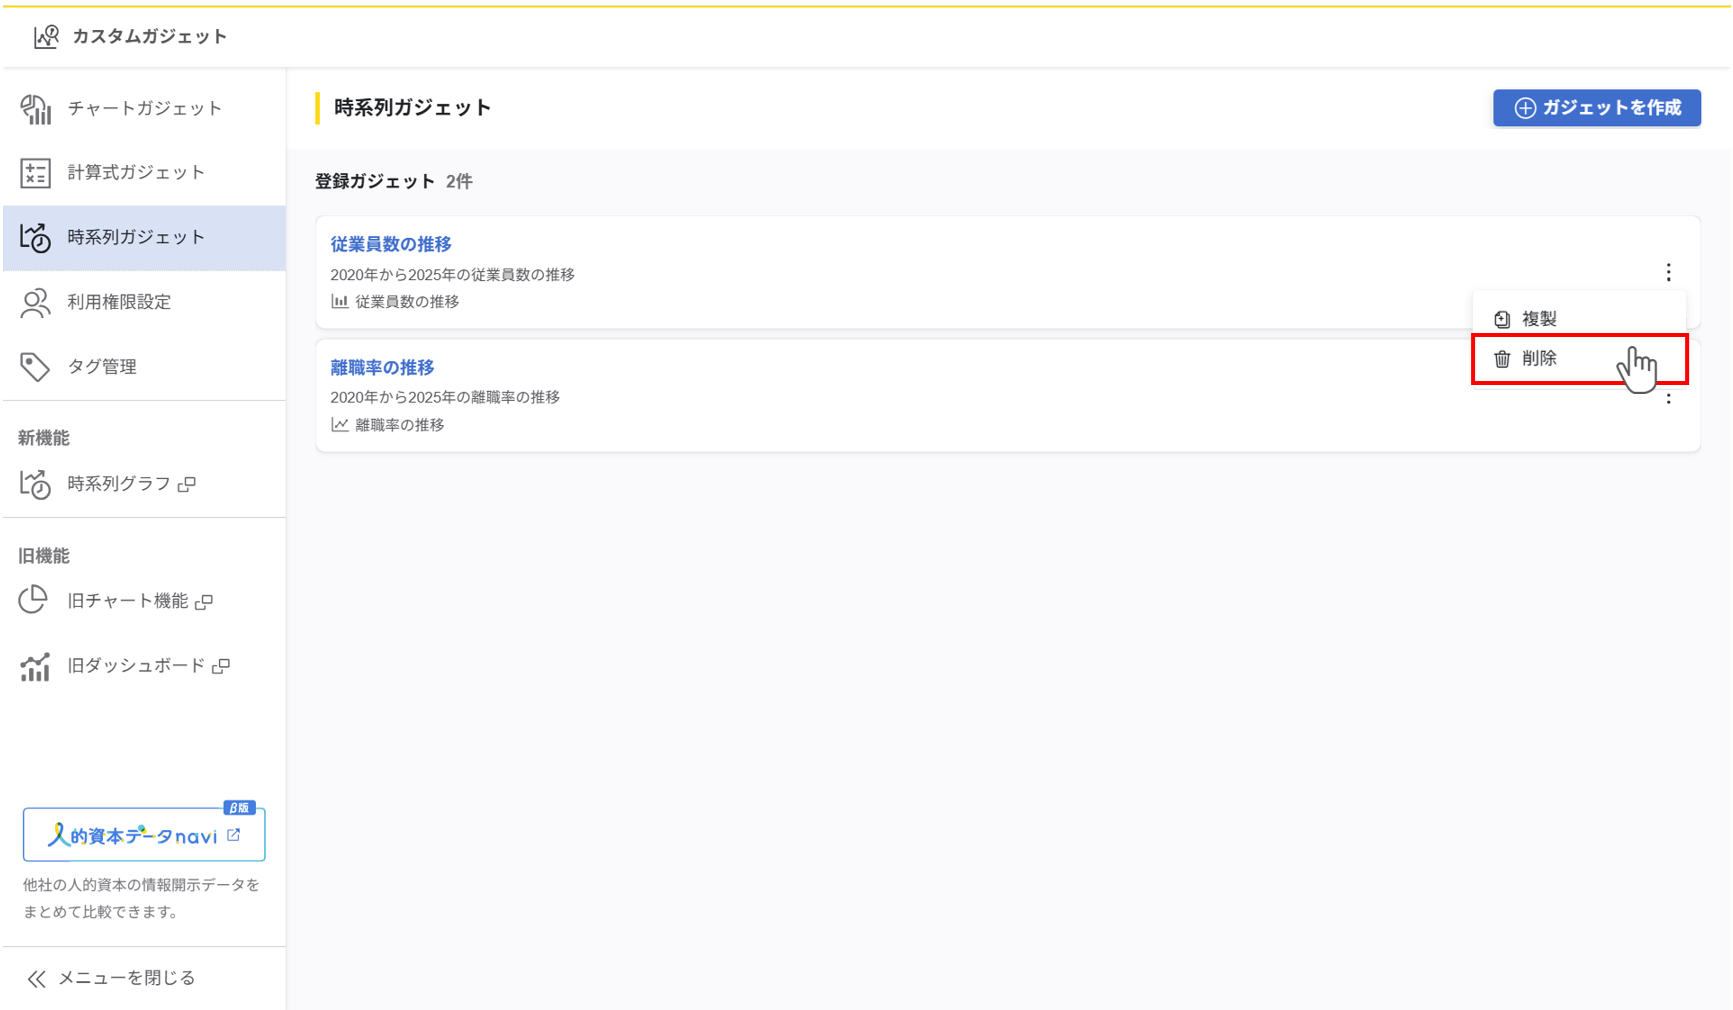
Task: Open 人的資本データnavi beta banner
Action: 144,835
